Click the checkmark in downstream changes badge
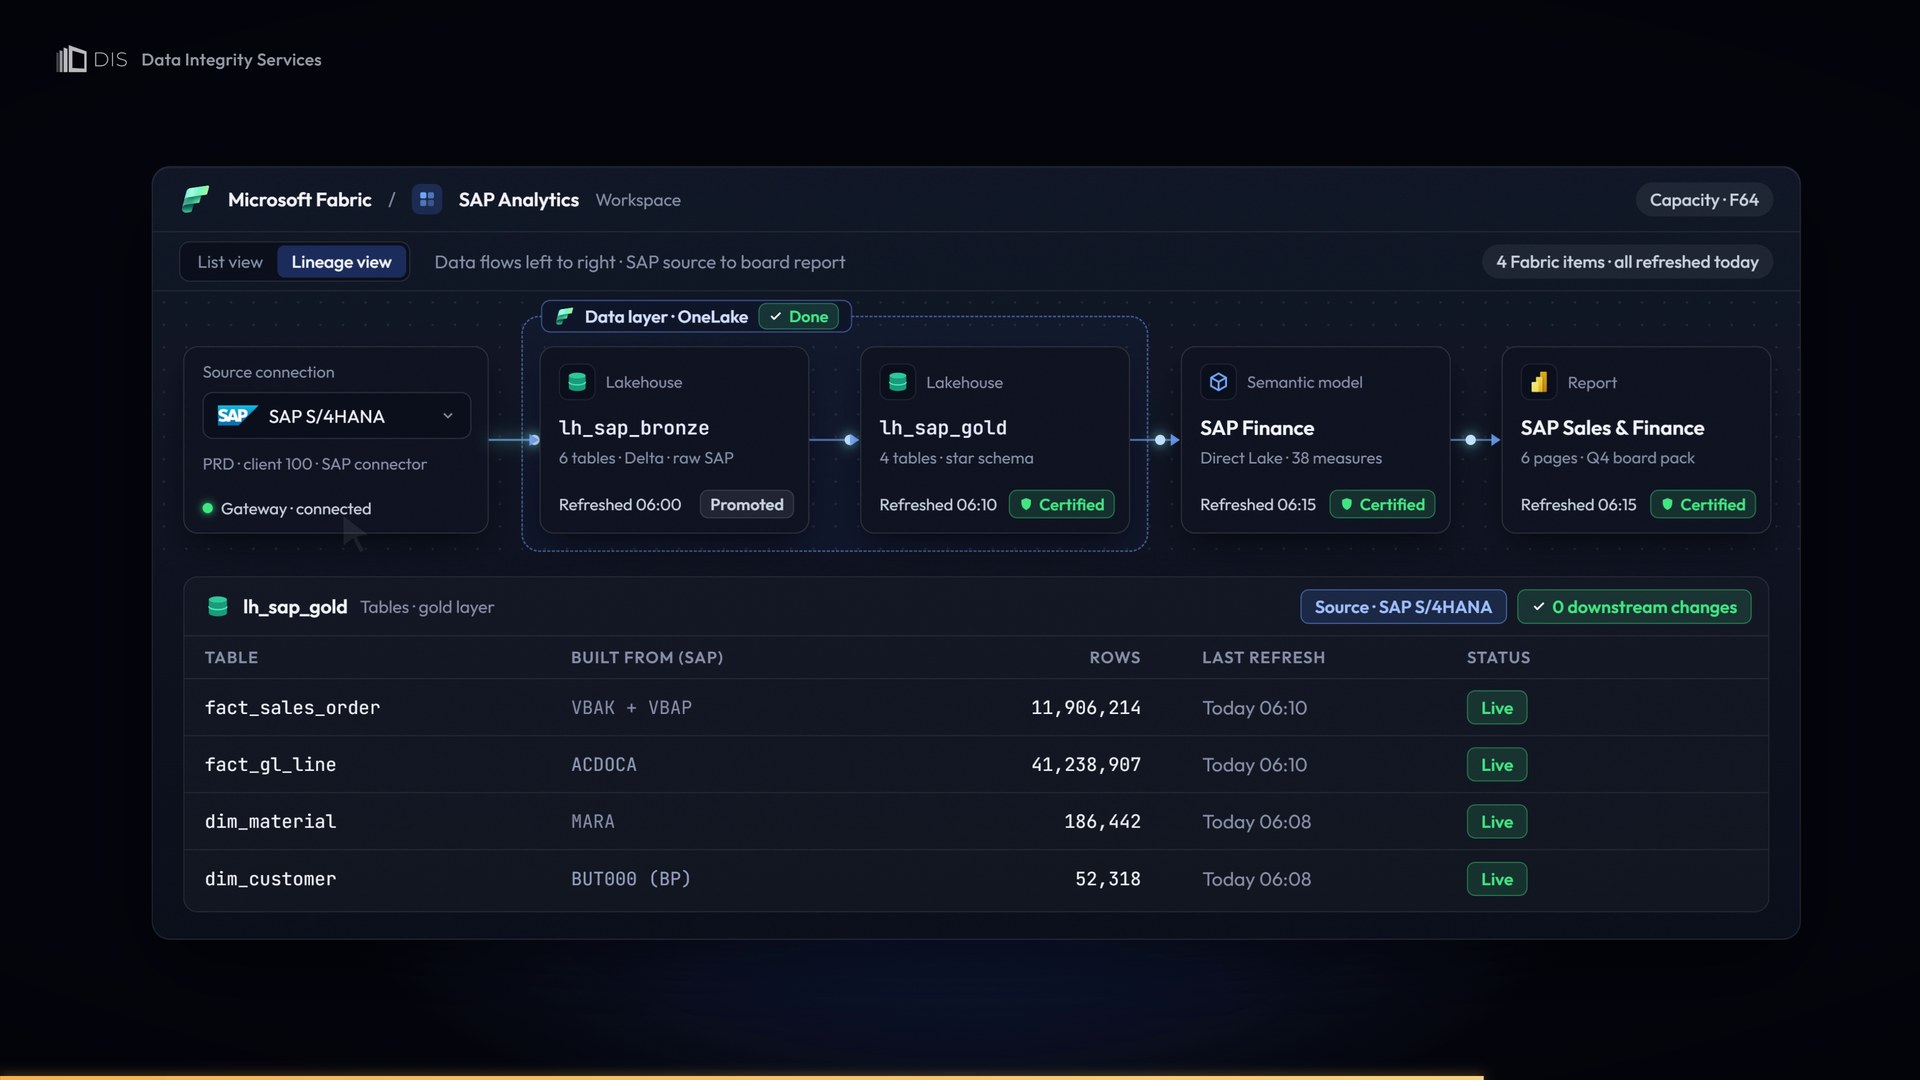1920x1080 pixels. pyautogui.click(x=1539, y=607)
